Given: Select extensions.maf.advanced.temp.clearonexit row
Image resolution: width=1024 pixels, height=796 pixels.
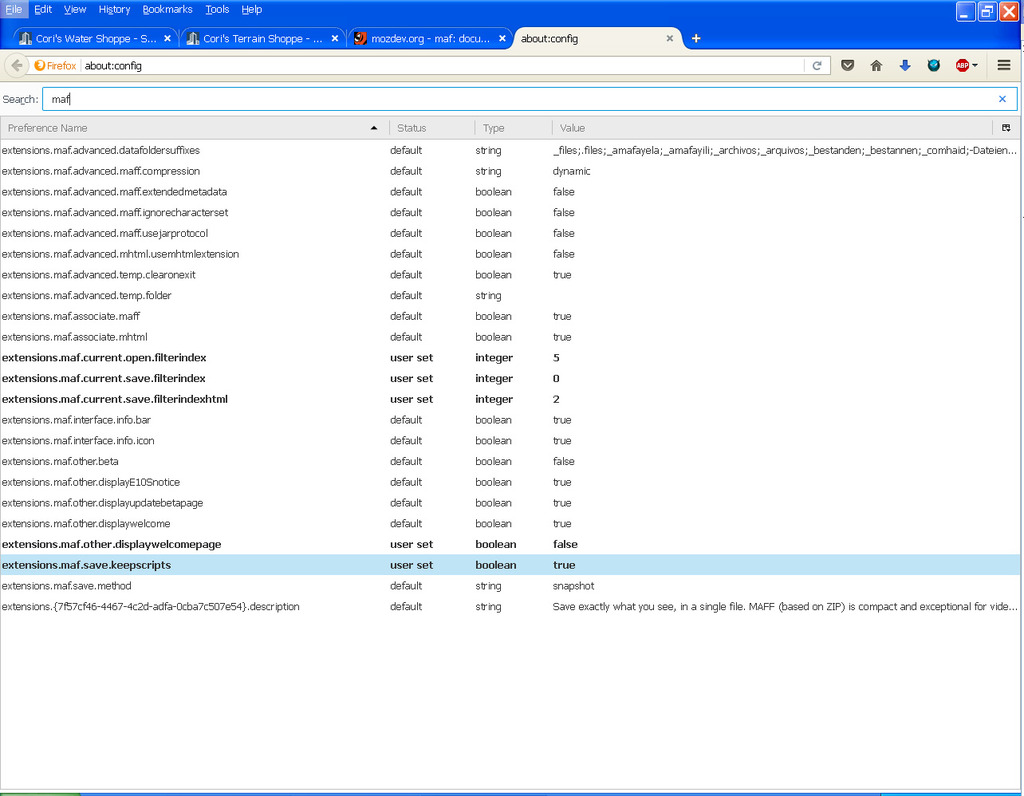Looking at the screenshot, I should click(x=510, y=275).
